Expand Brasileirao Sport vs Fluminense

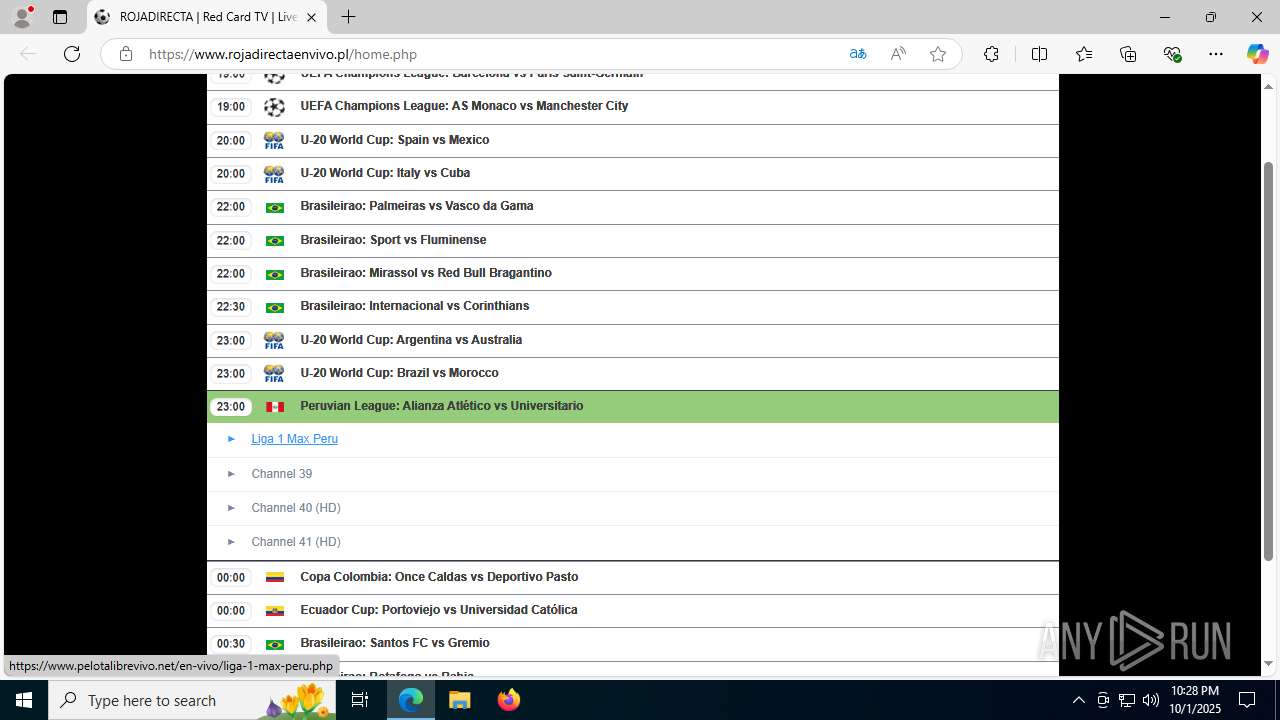(633, 241)
